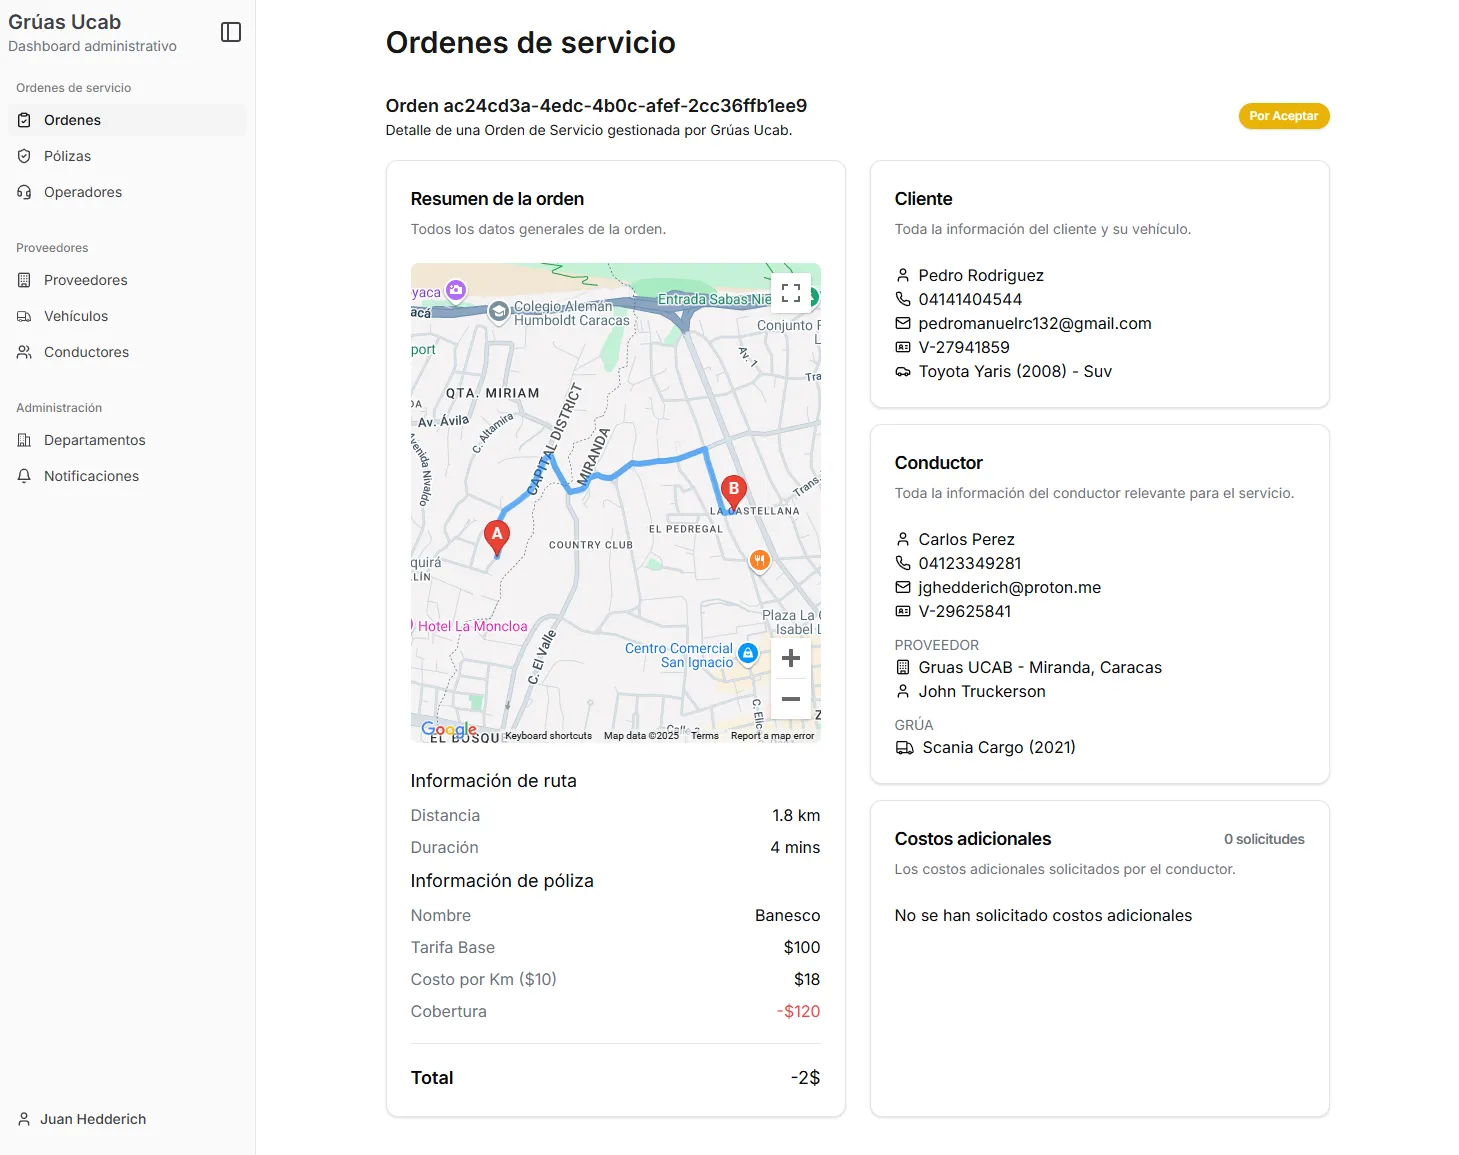Click the email icon beside pedromanuelrc132@gmail.com
Image resolution: width=1459 pixels, height=1155 pixels.
[903, 323]
